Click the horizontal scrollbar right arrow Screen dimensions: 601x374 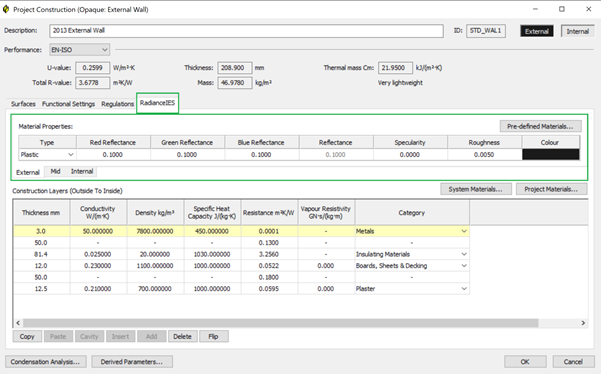[583, 323]
